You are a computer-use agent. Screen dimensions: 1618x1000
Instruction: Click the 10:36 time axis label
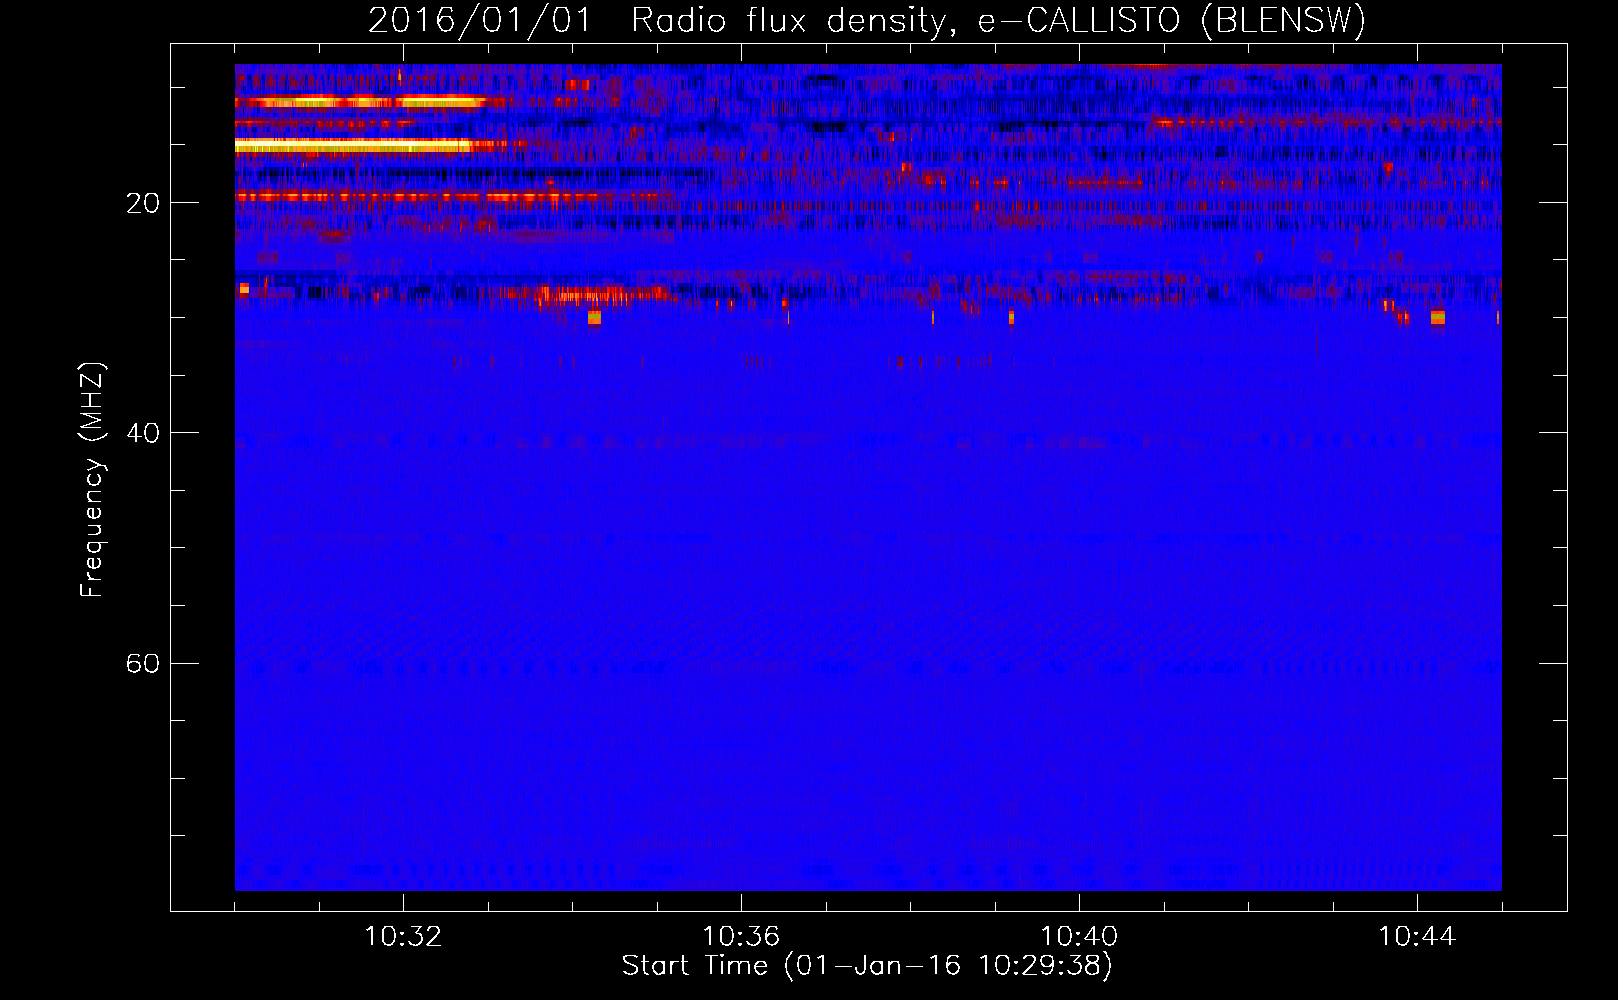741,937
